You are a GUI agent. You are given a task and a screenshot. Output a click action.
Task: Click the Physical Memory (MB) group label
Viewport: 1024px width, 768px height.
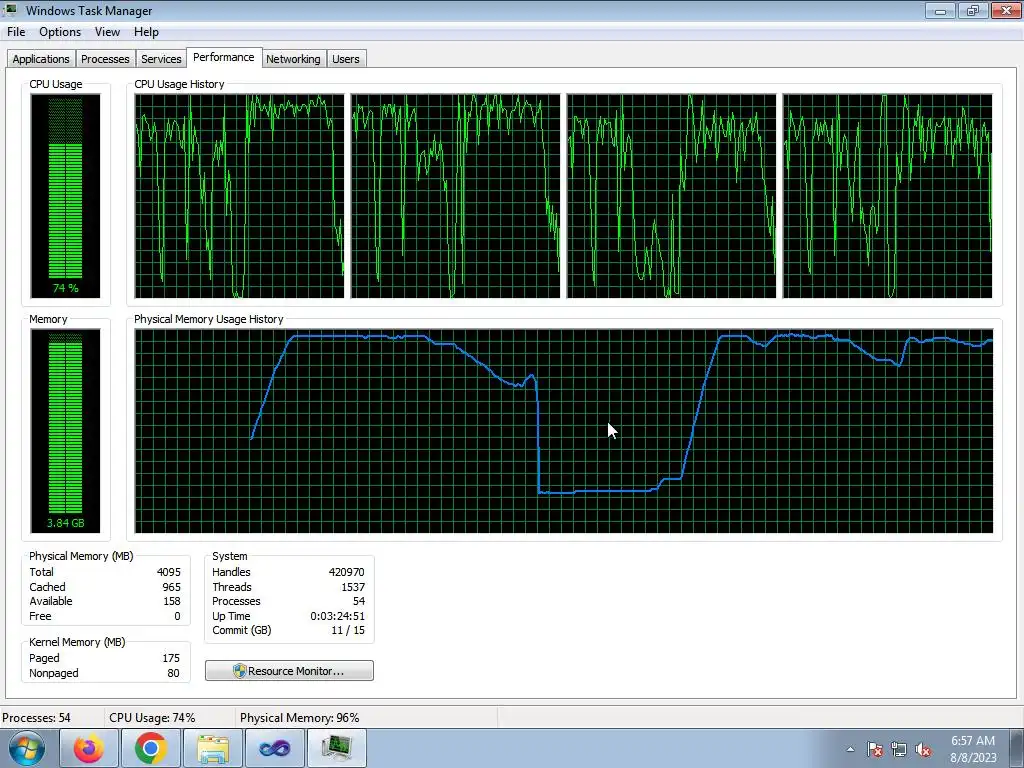81,556
